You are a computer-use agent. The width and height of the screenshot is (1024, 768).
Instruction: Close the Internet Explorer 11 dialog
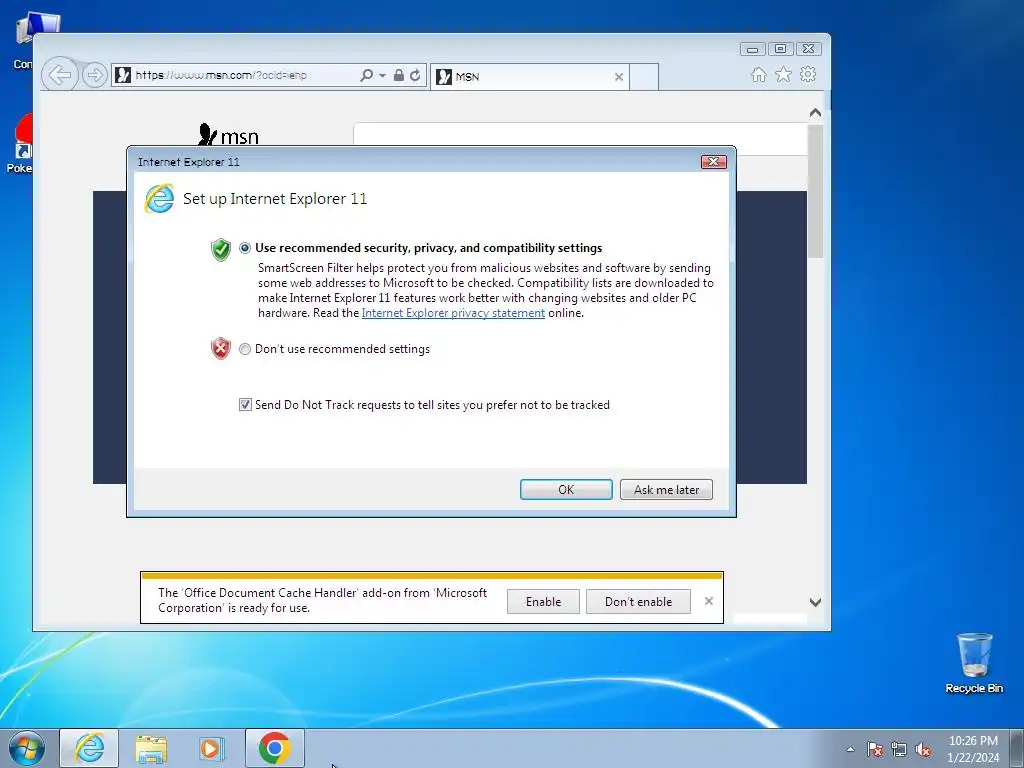713,162
